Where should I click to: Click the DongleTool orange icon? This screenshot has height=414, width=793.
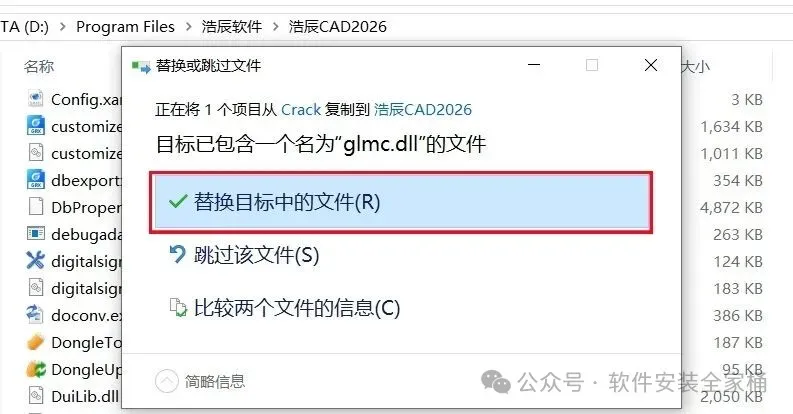point(35,342)
